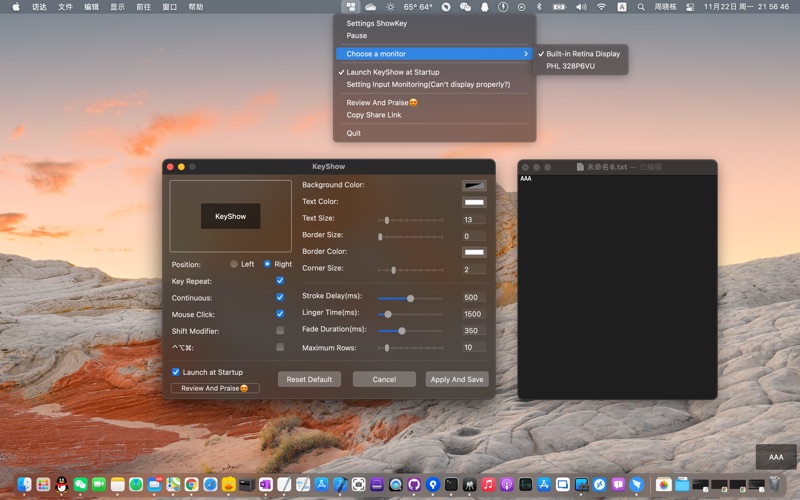This screenshot has height=500, width=800.
Task: Select the Right position radio button
Action: point(267,264)
